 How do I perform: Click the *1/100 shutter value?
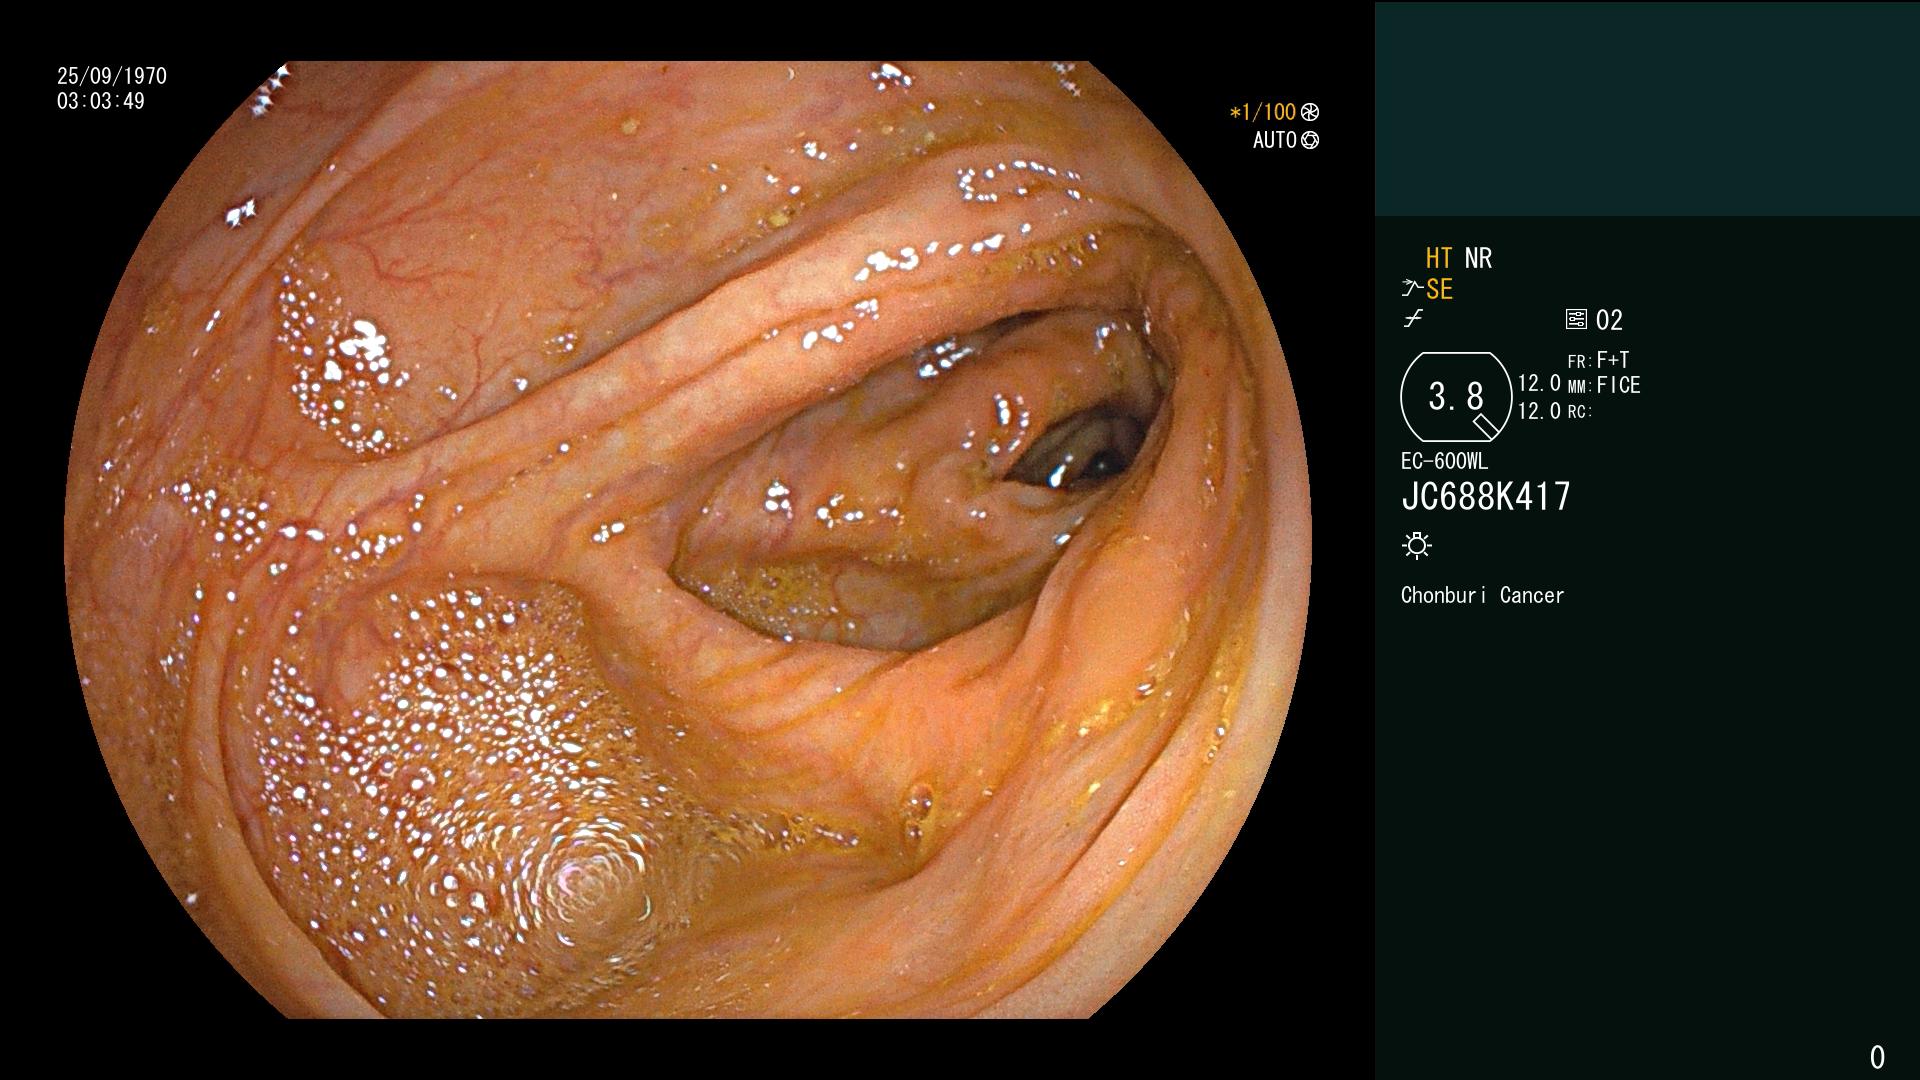pyautogui.click(x=1262, y=112)
